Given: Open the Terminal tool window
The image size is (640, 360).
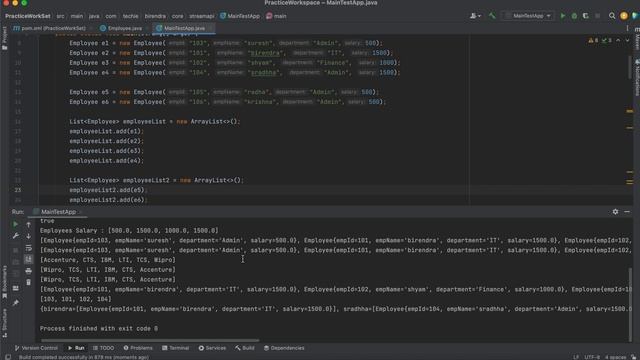Looking at the screenshot, I should click(176, 348).
